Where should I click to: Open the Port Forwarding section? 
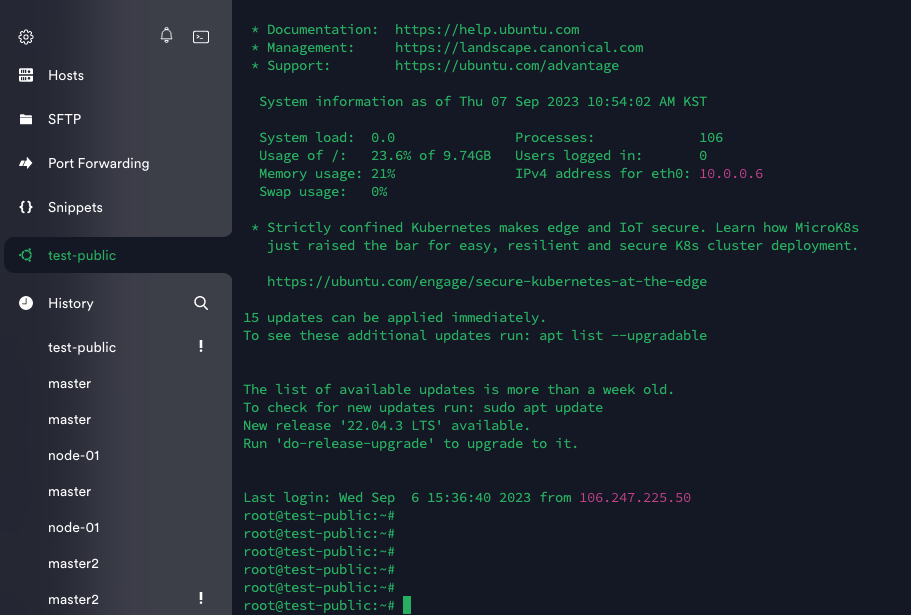[99, 164]
